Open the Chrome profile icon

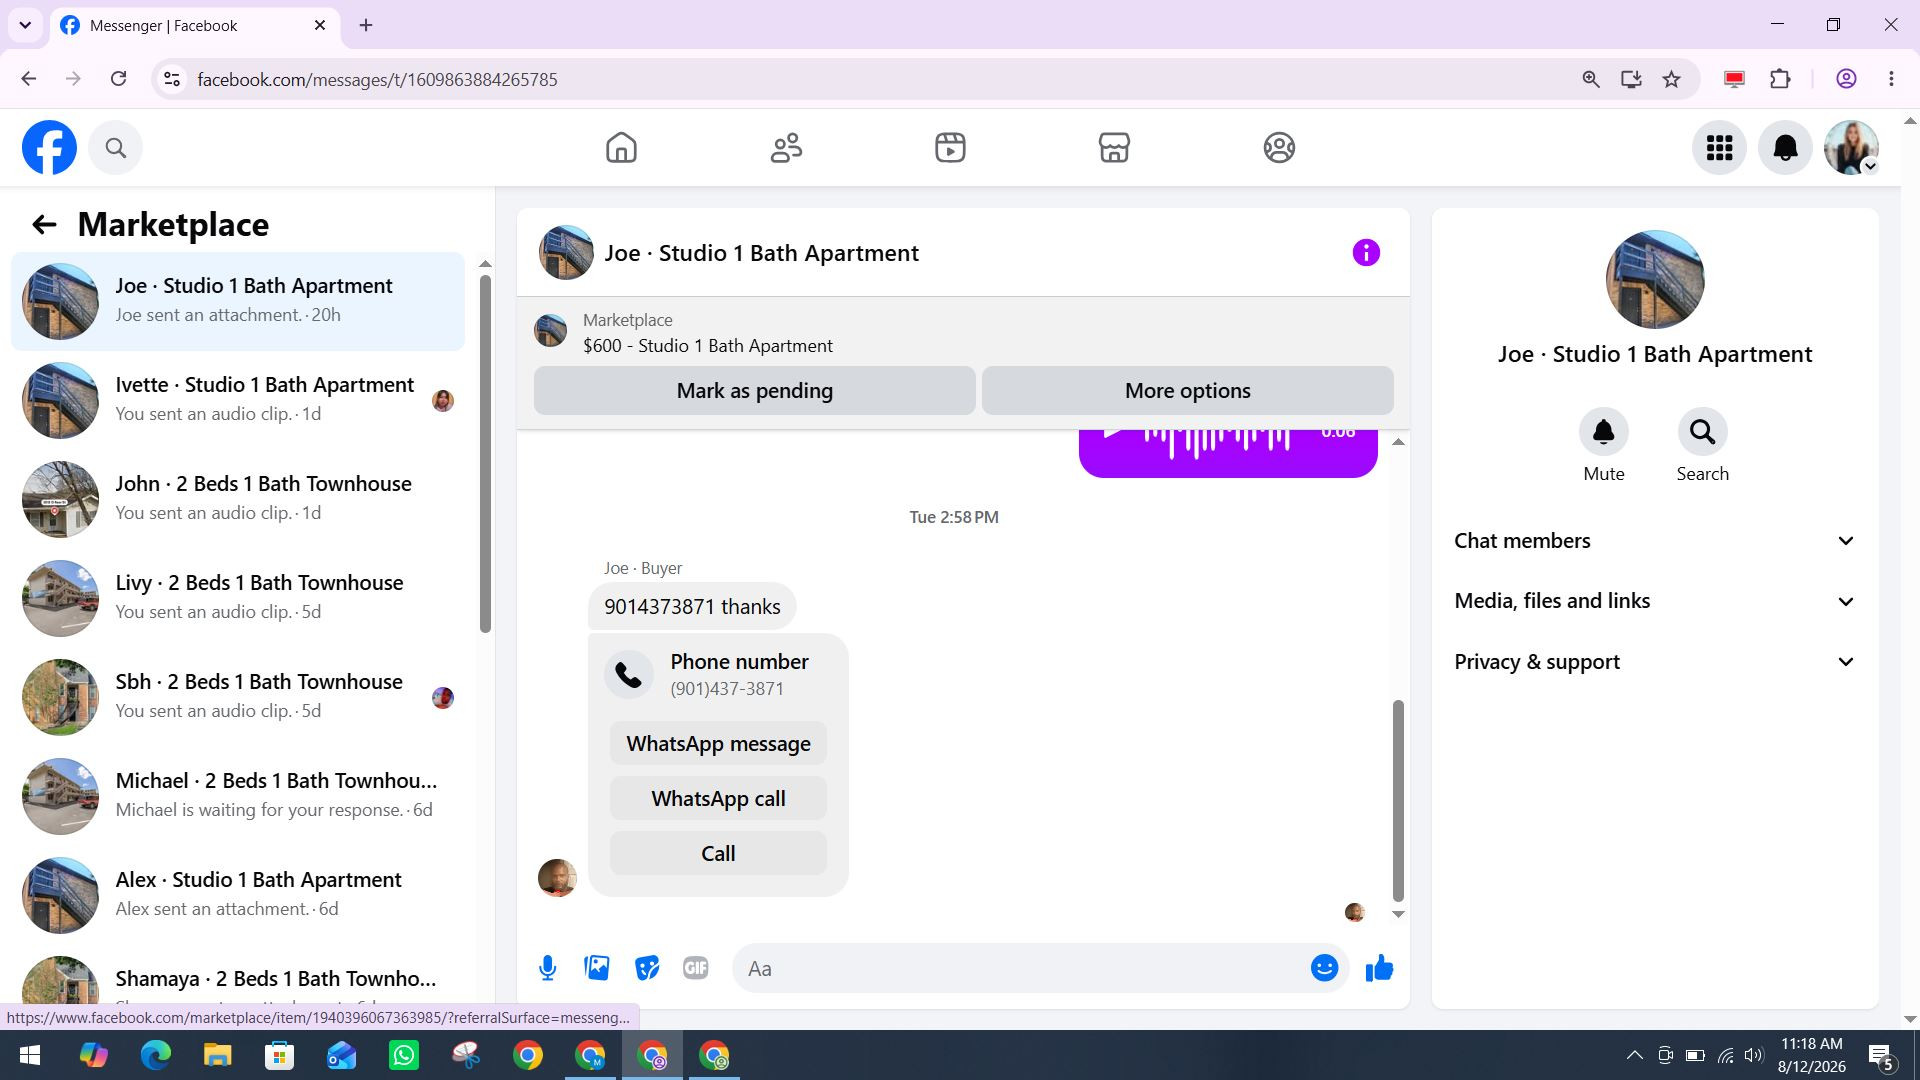1846,79
